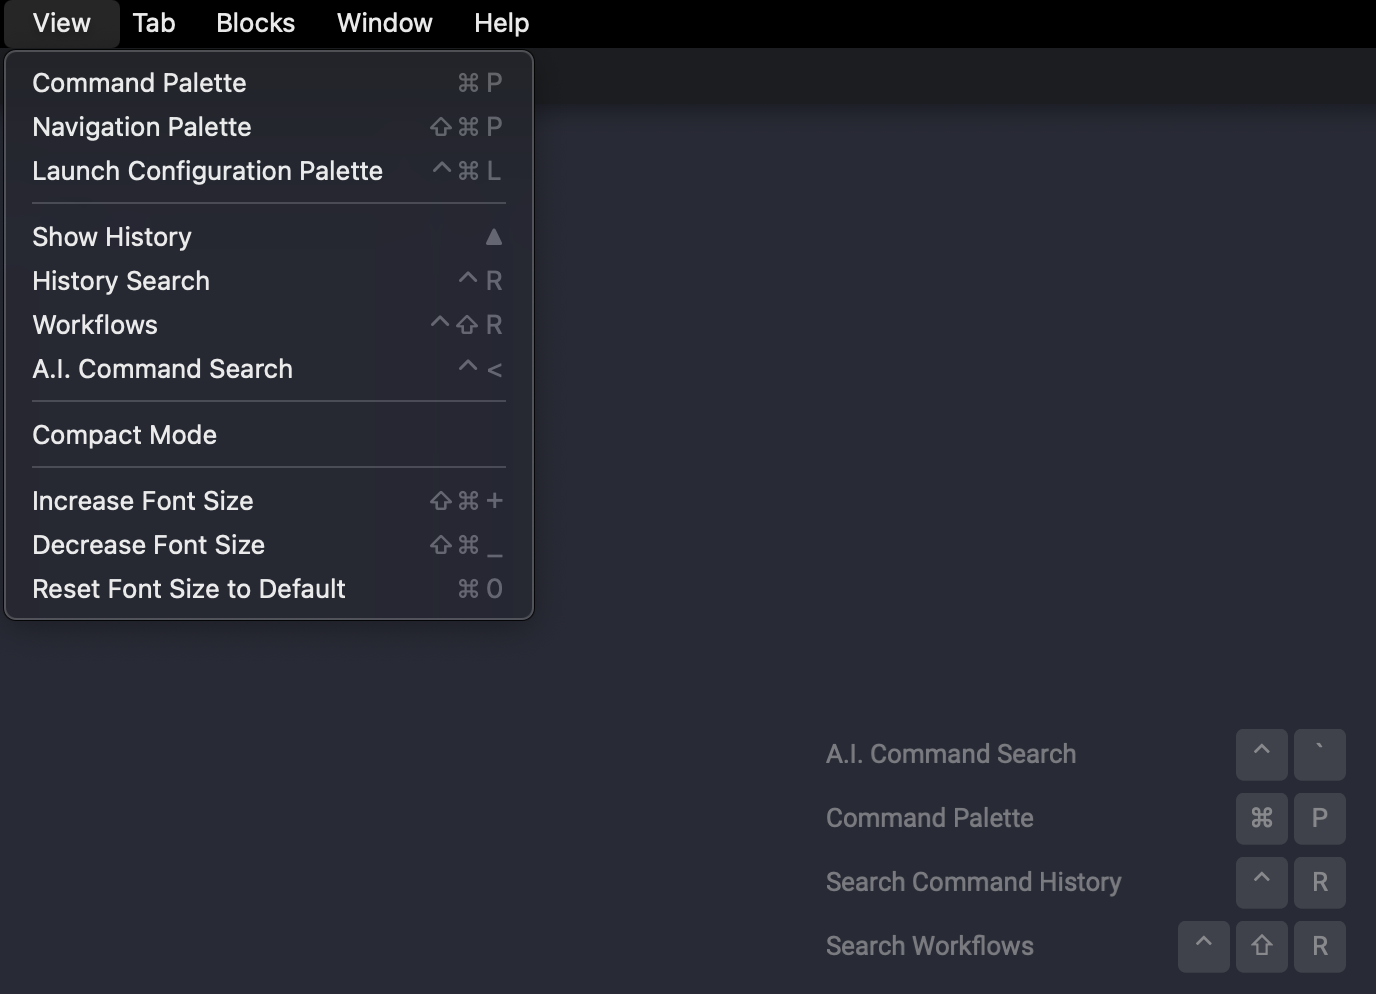This screenshot has width=1376, height=994.
Task: Select Navigation Palette from the View menu
Action: pyautogui.click(x=141, y=127)
